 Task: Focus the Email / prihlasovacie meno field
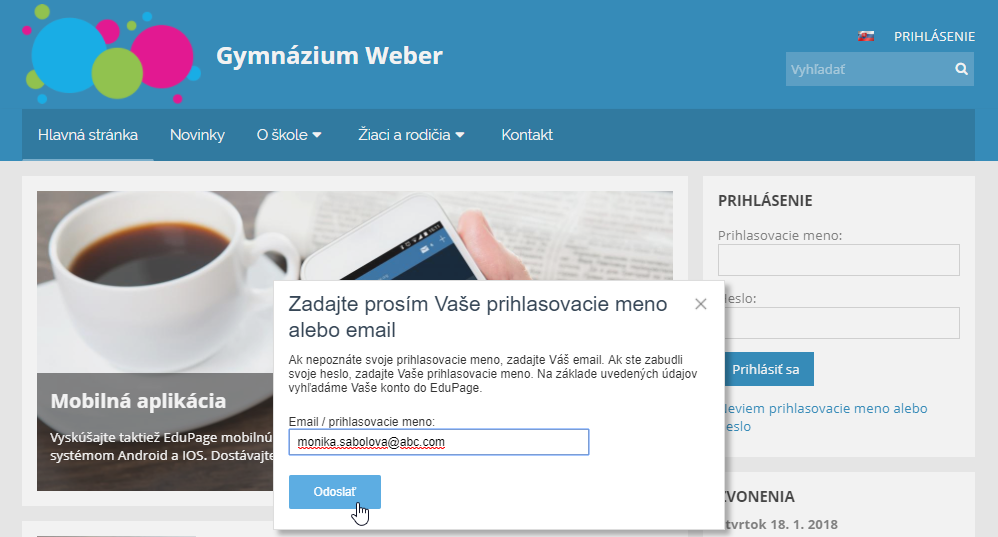tap(439, 442)
